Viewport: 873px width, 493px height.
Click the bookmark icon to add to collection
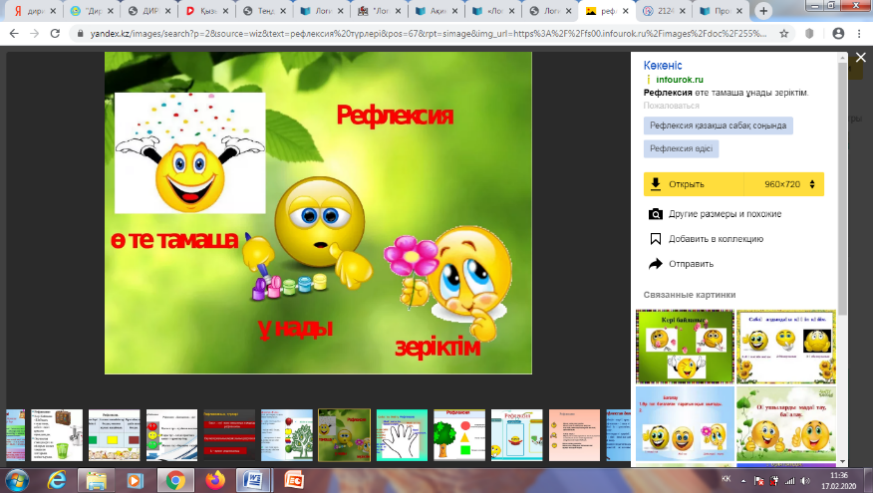point(655,239)
